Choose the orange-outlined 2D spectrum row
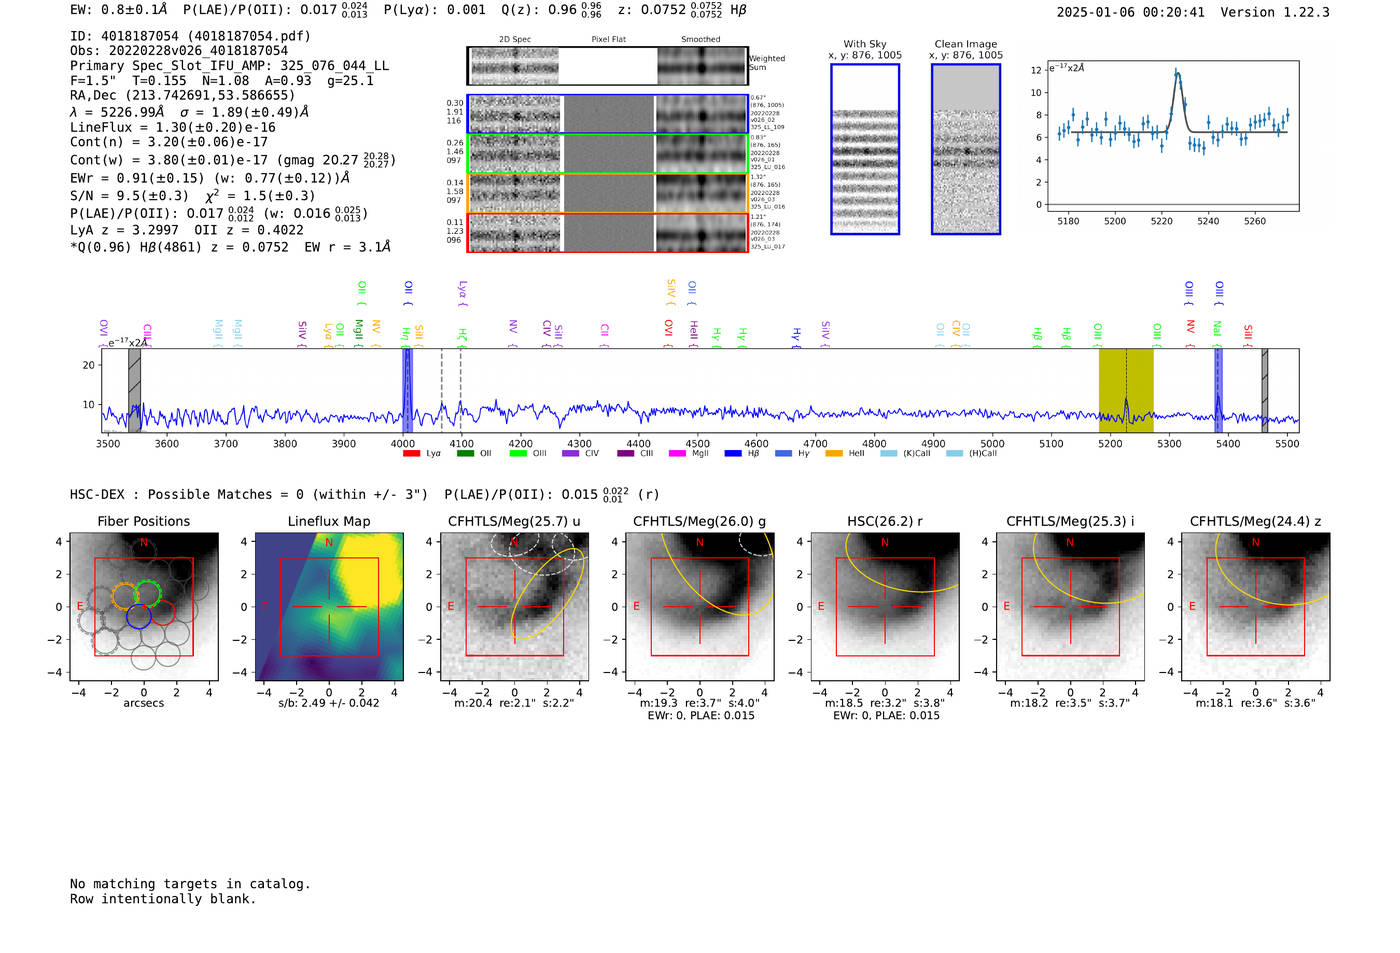Screen dimensions: 1400x953 607,193
